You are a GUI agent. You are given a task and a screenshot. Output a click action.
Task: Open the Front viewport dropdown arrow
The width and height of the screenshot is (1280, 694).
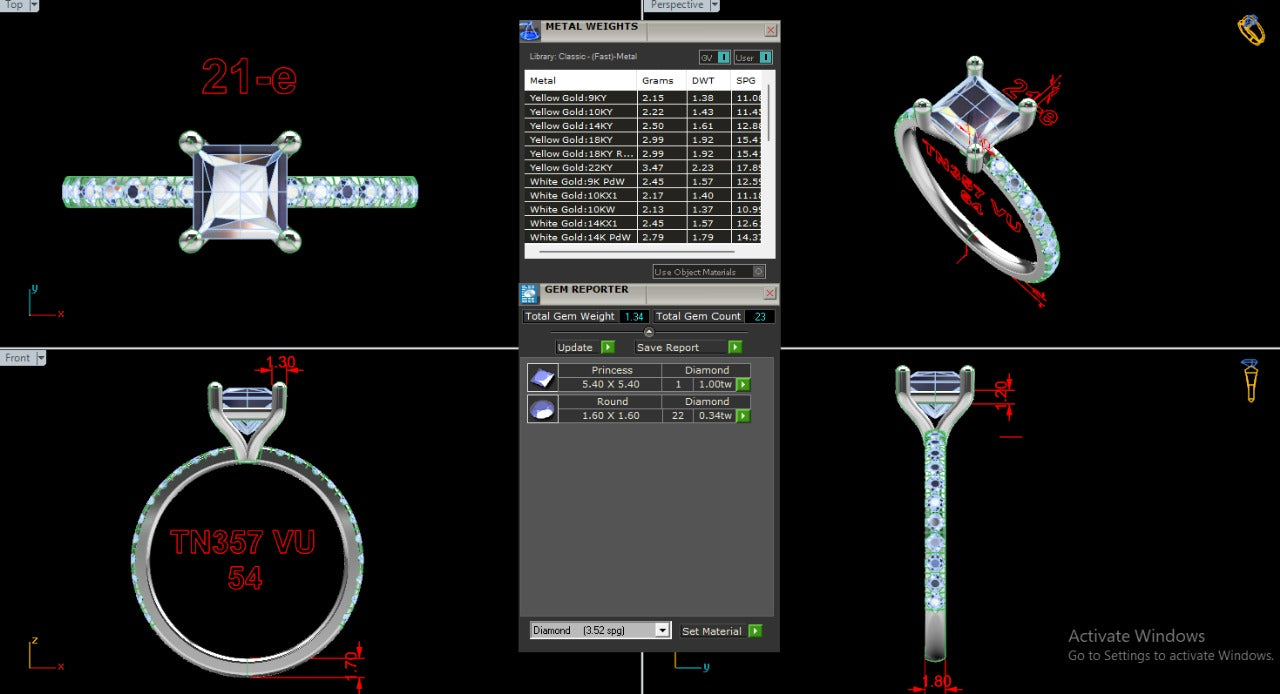(x=40, y=358)
